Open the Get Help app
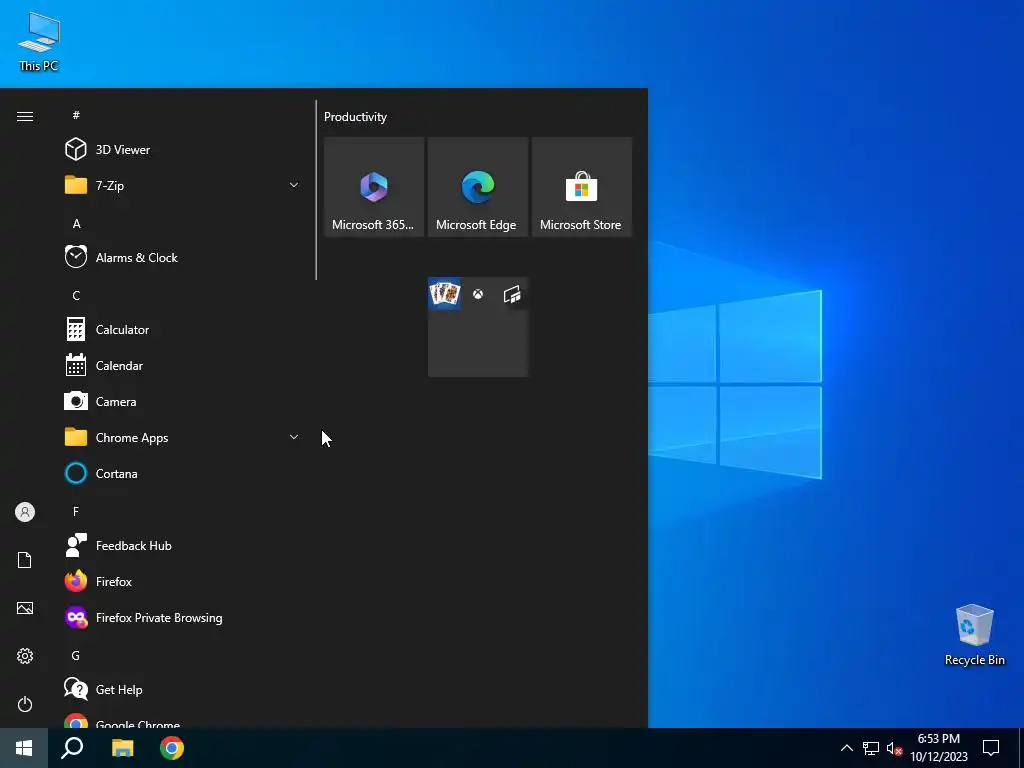1024x768 pixels. [182, 690]
